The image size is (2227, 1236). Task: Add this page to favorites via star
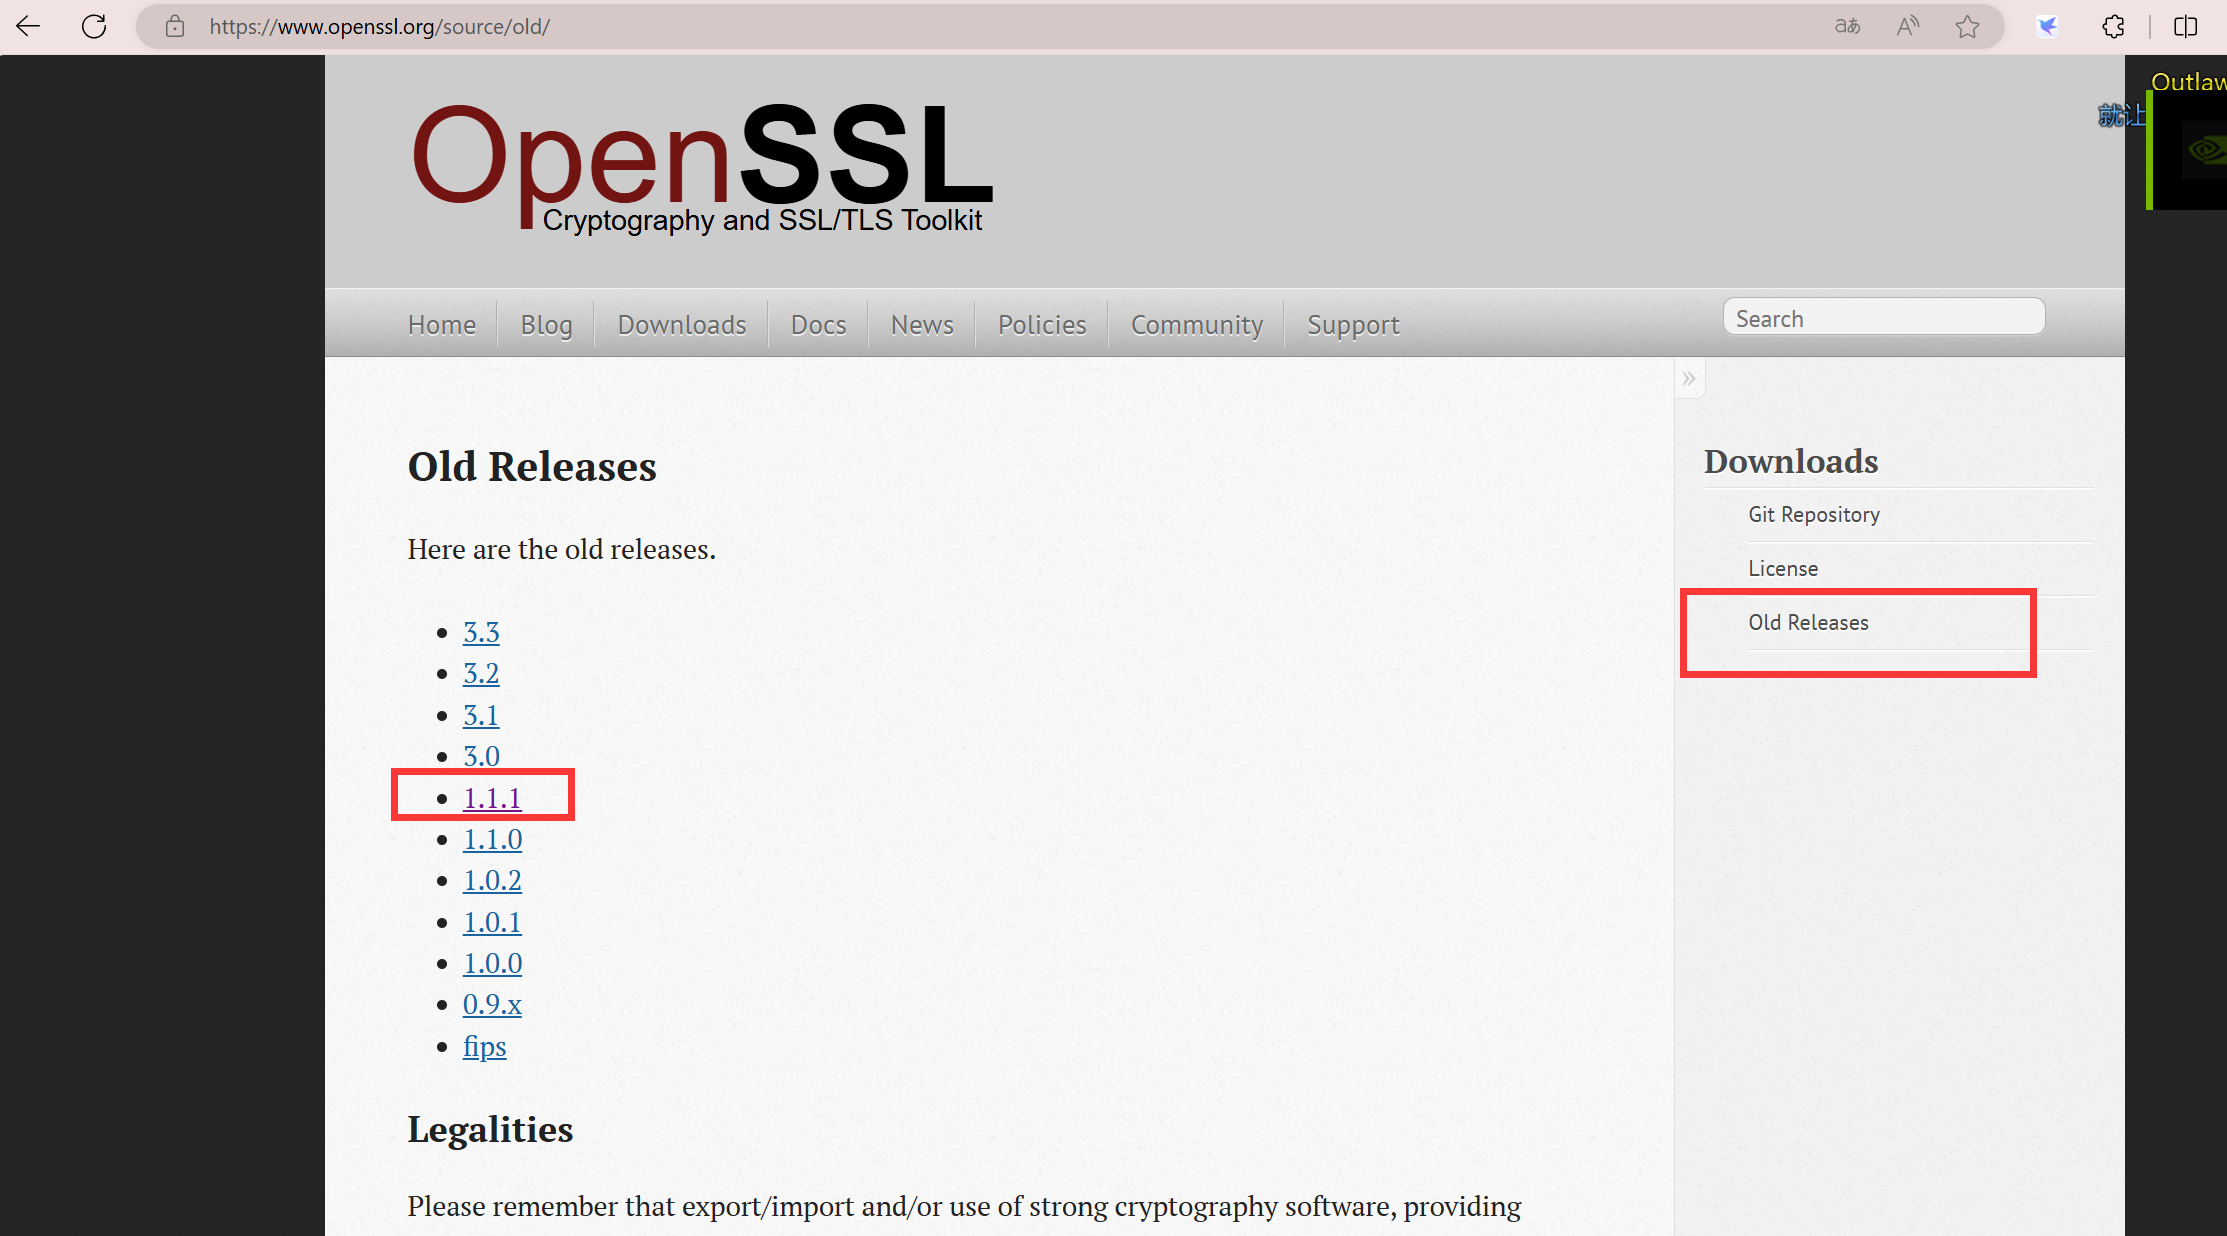click(1967, 27)
